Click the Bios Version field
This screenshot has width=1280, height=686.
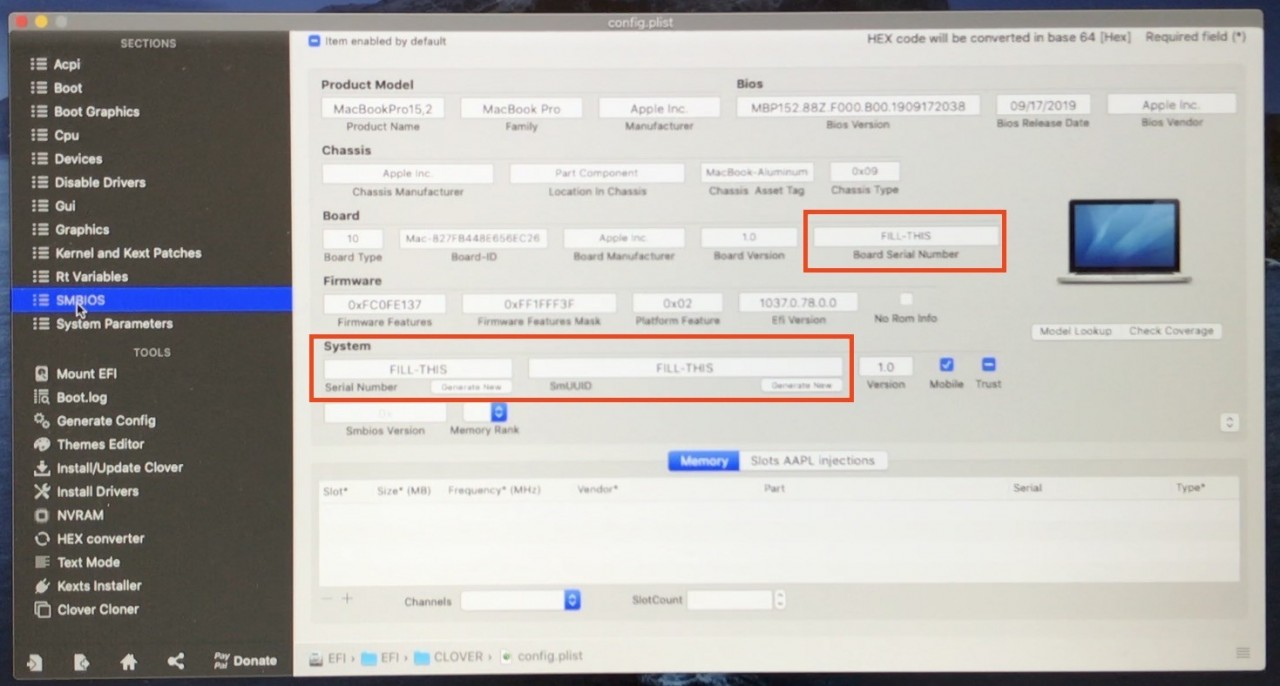(x=858, y=105)
